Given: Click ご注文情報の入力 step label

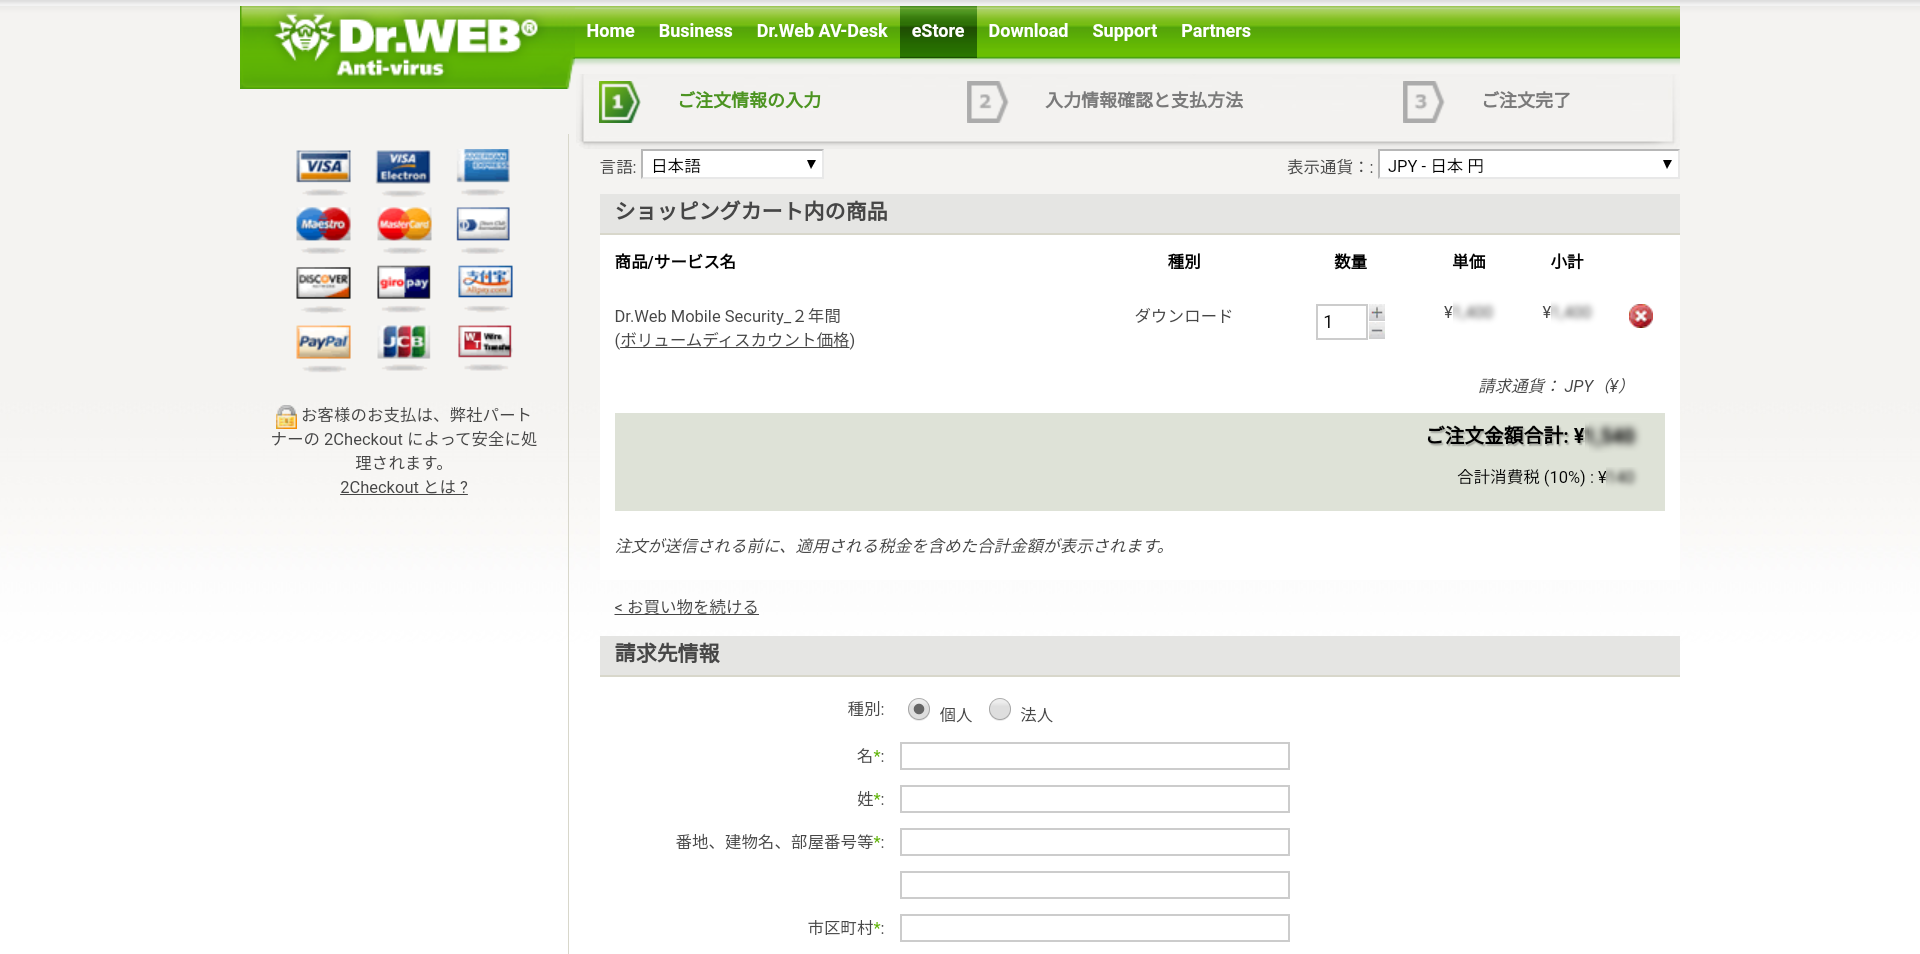Looking at the screenshot, I should point(749,100).
